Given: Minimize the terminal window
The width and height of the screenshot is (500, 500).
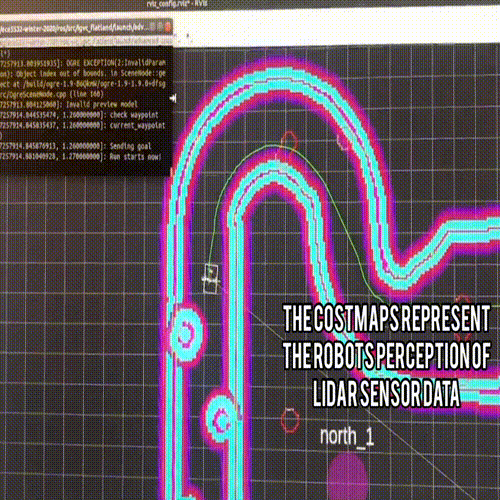Looking at the screenshot, I should [153, 27].
